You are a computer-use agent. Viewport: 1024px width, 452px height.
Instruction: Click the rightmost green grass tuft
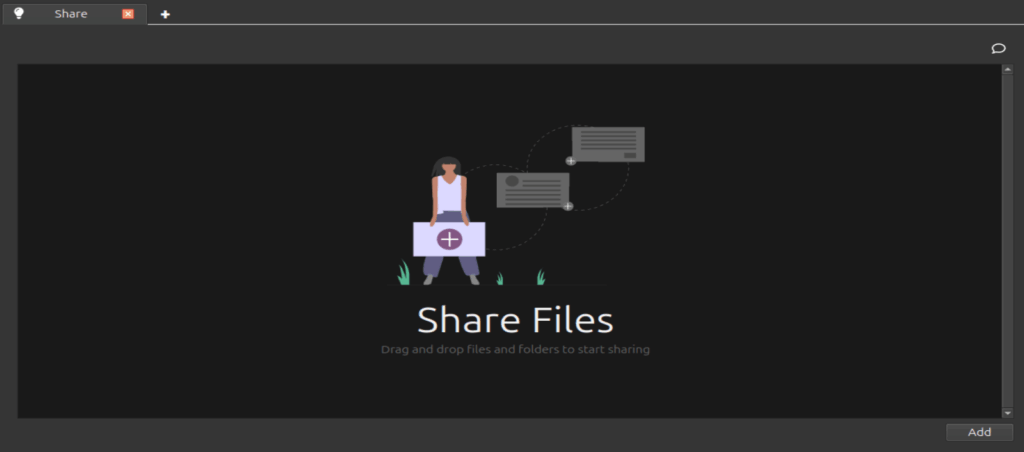pos(541,277)
